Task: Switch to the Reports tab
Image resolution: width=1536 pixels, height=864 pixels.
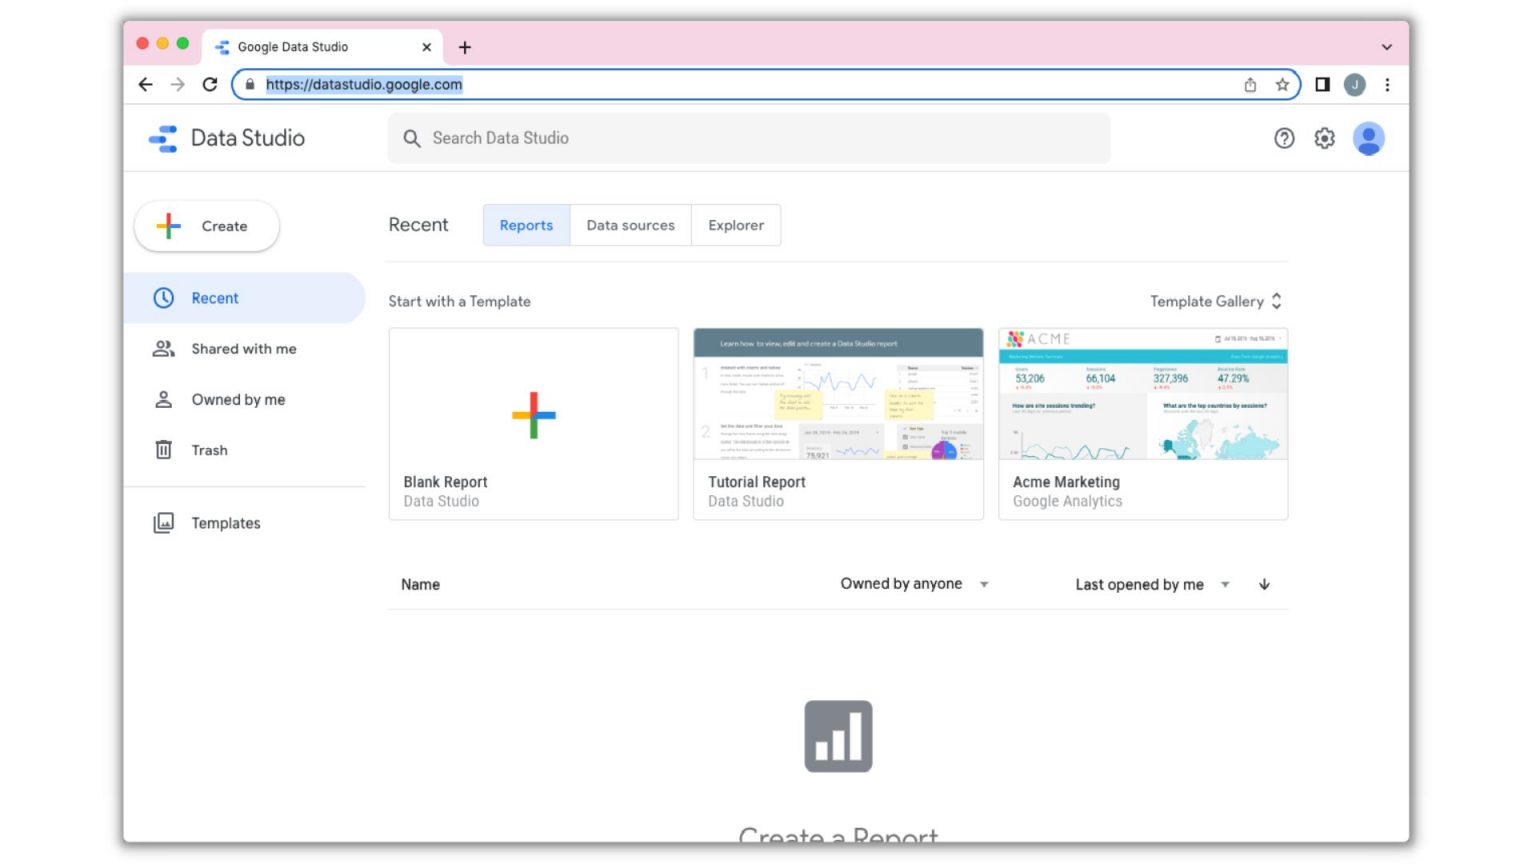Action: click(527, 226)
